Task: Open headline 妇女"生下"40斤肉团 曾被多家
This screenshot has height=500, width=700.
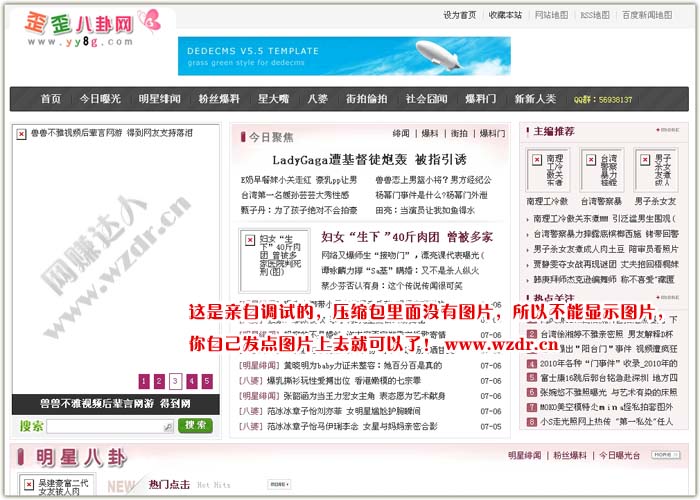Action: coord(407,237)
